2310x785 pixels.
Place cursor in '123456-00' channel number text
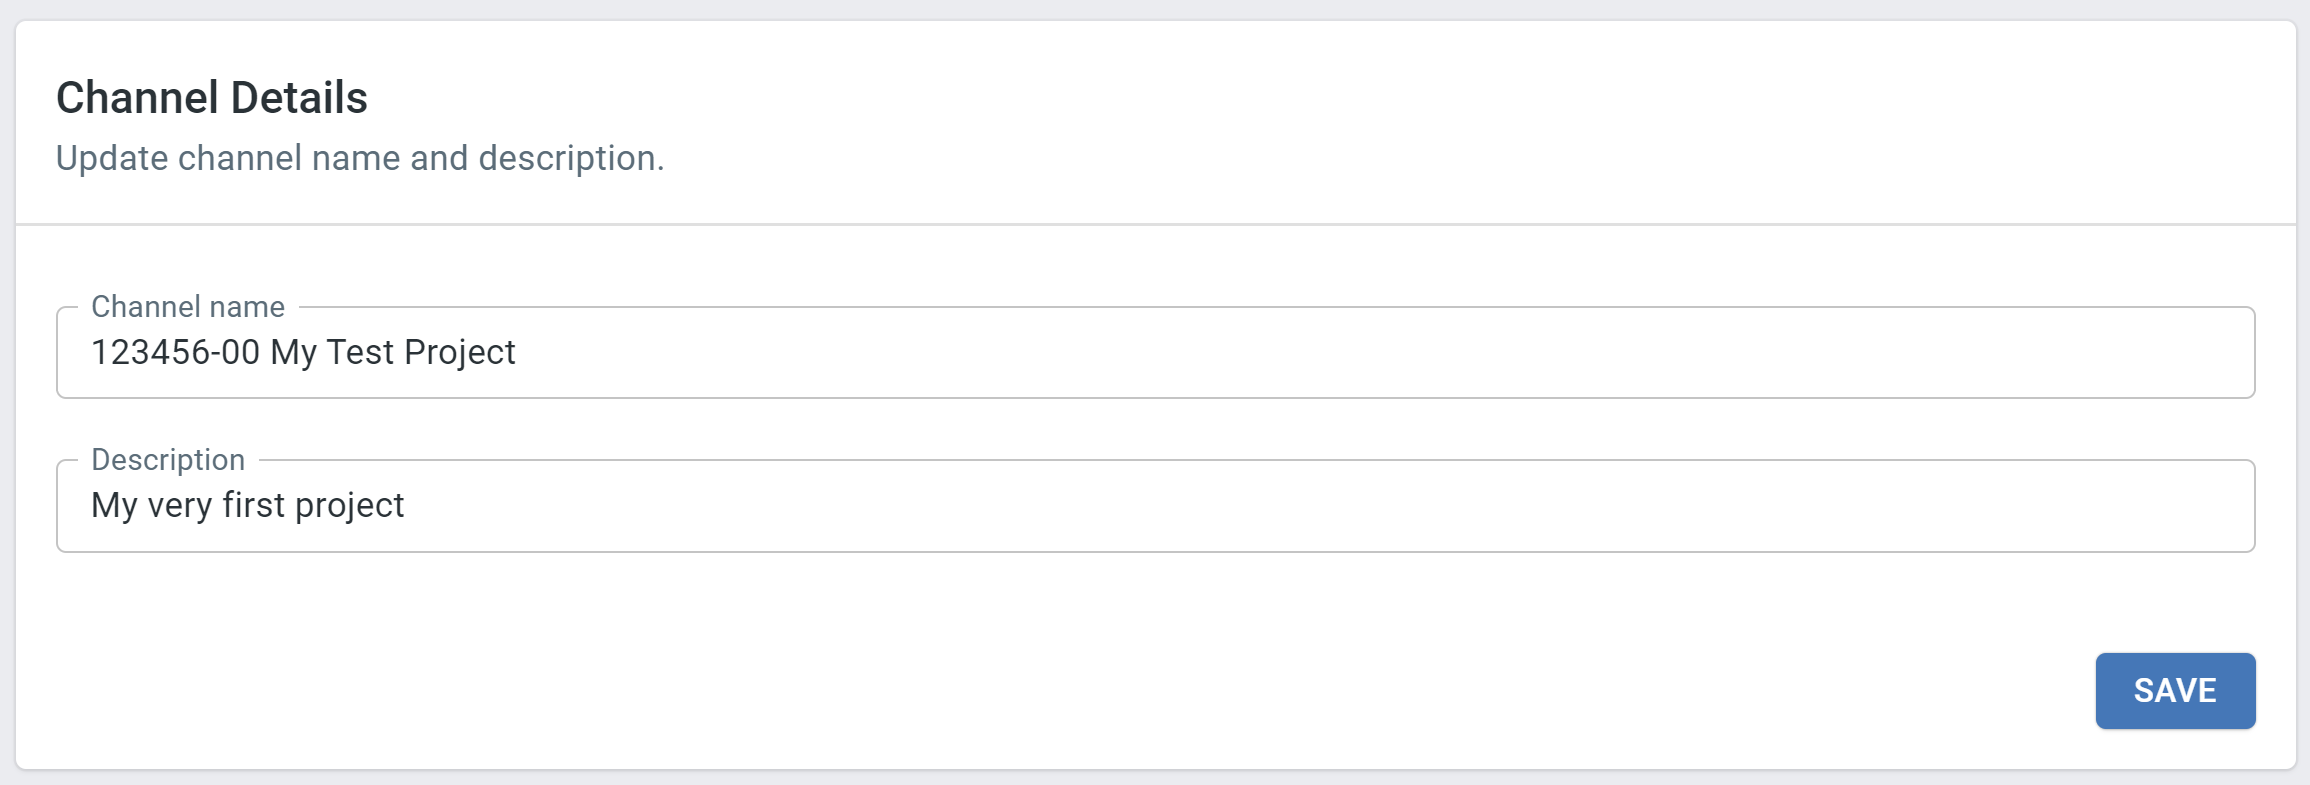175,352
